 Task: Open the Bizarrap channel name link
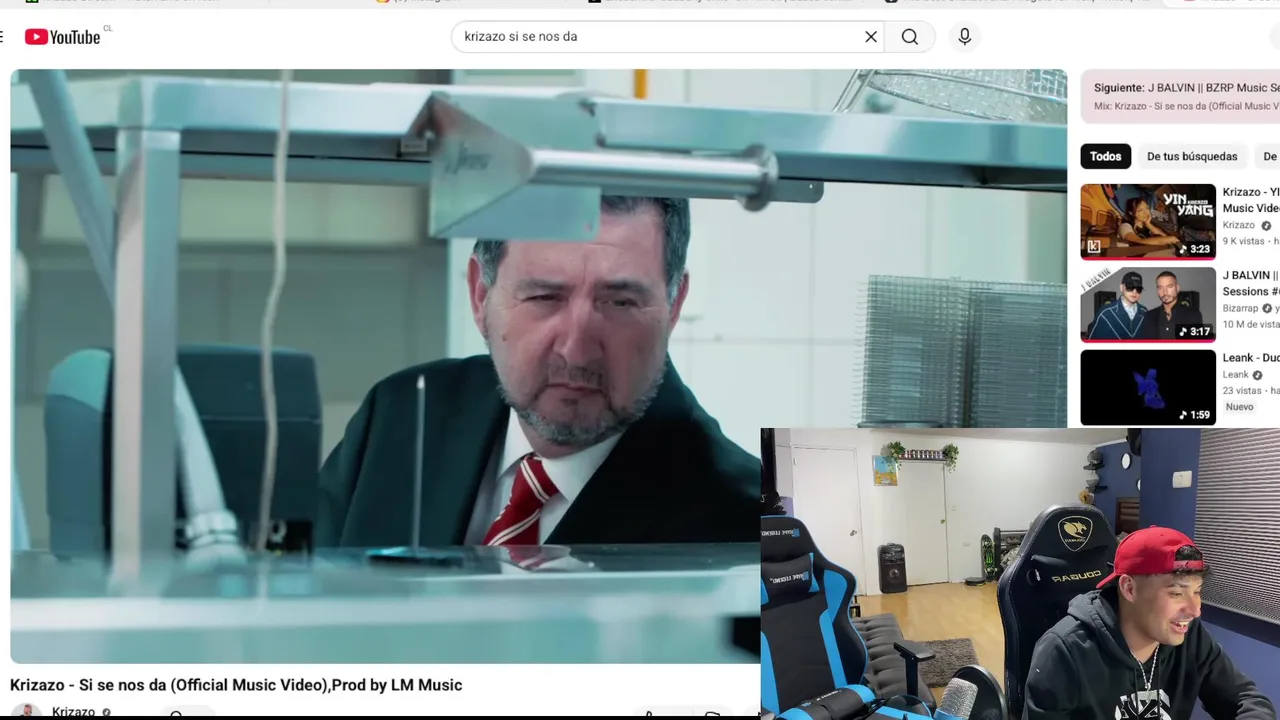point(1240,308)
